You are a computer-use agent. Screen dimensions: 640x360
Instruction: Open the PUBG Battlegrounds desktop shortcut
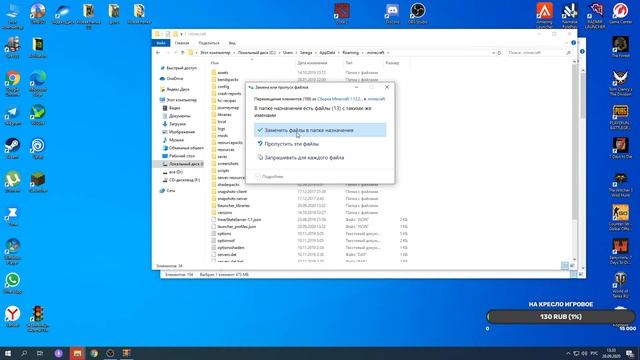(620, 118)
